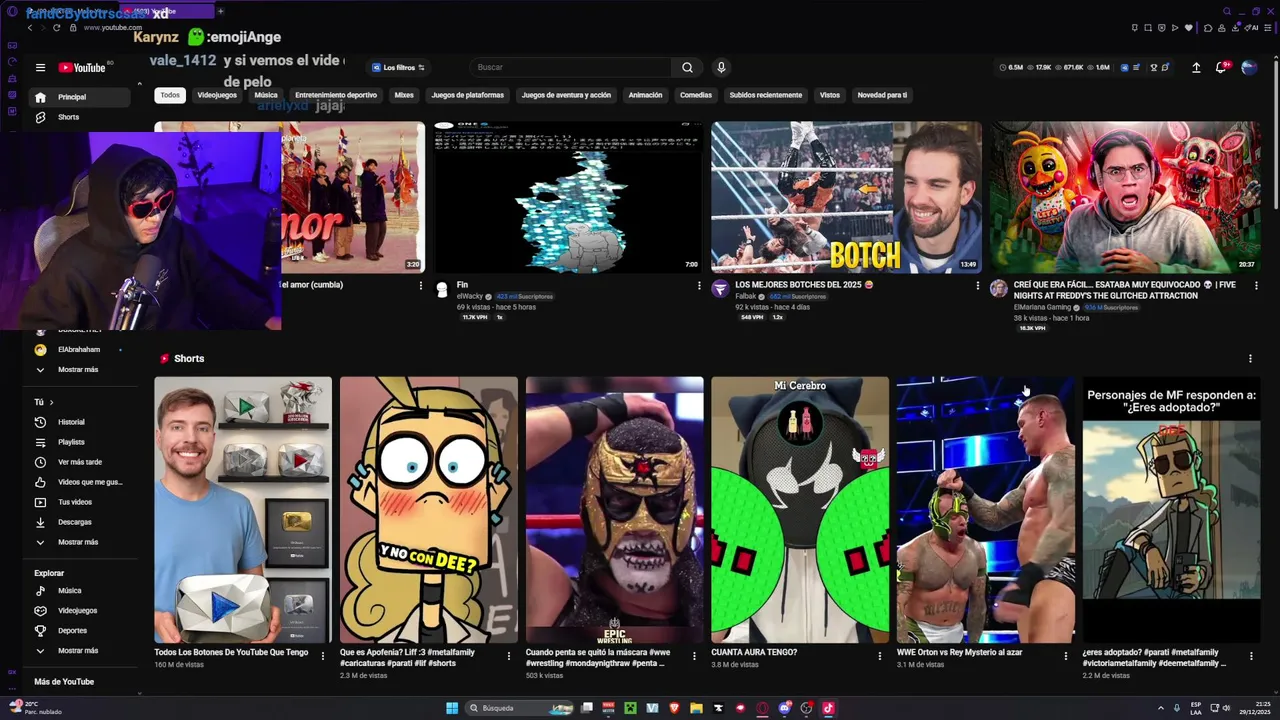Click the YouTube logo
The image size is (1280, 720).
[82, 68]
